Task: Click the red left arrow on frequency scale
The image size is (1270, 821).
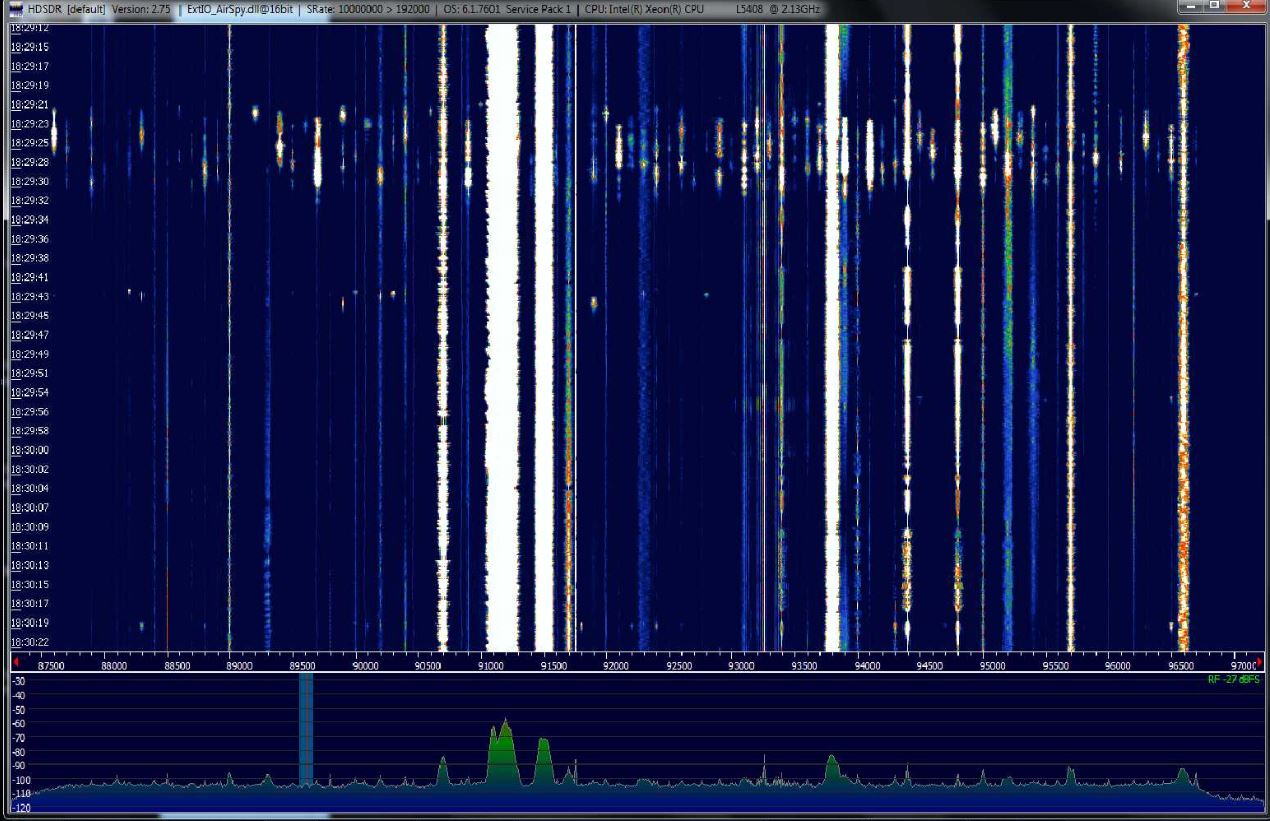Action: [16, 663]
